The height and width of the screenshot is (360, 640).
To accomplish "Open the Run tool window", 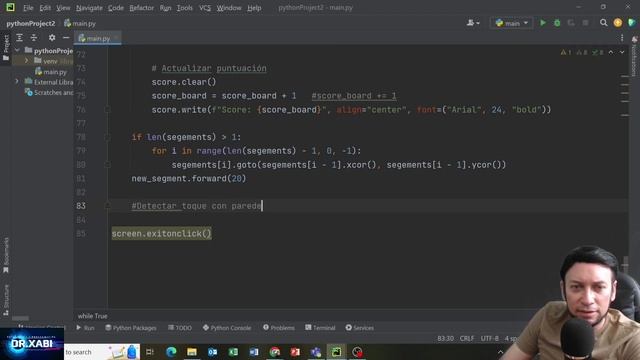I will (85, 328).
